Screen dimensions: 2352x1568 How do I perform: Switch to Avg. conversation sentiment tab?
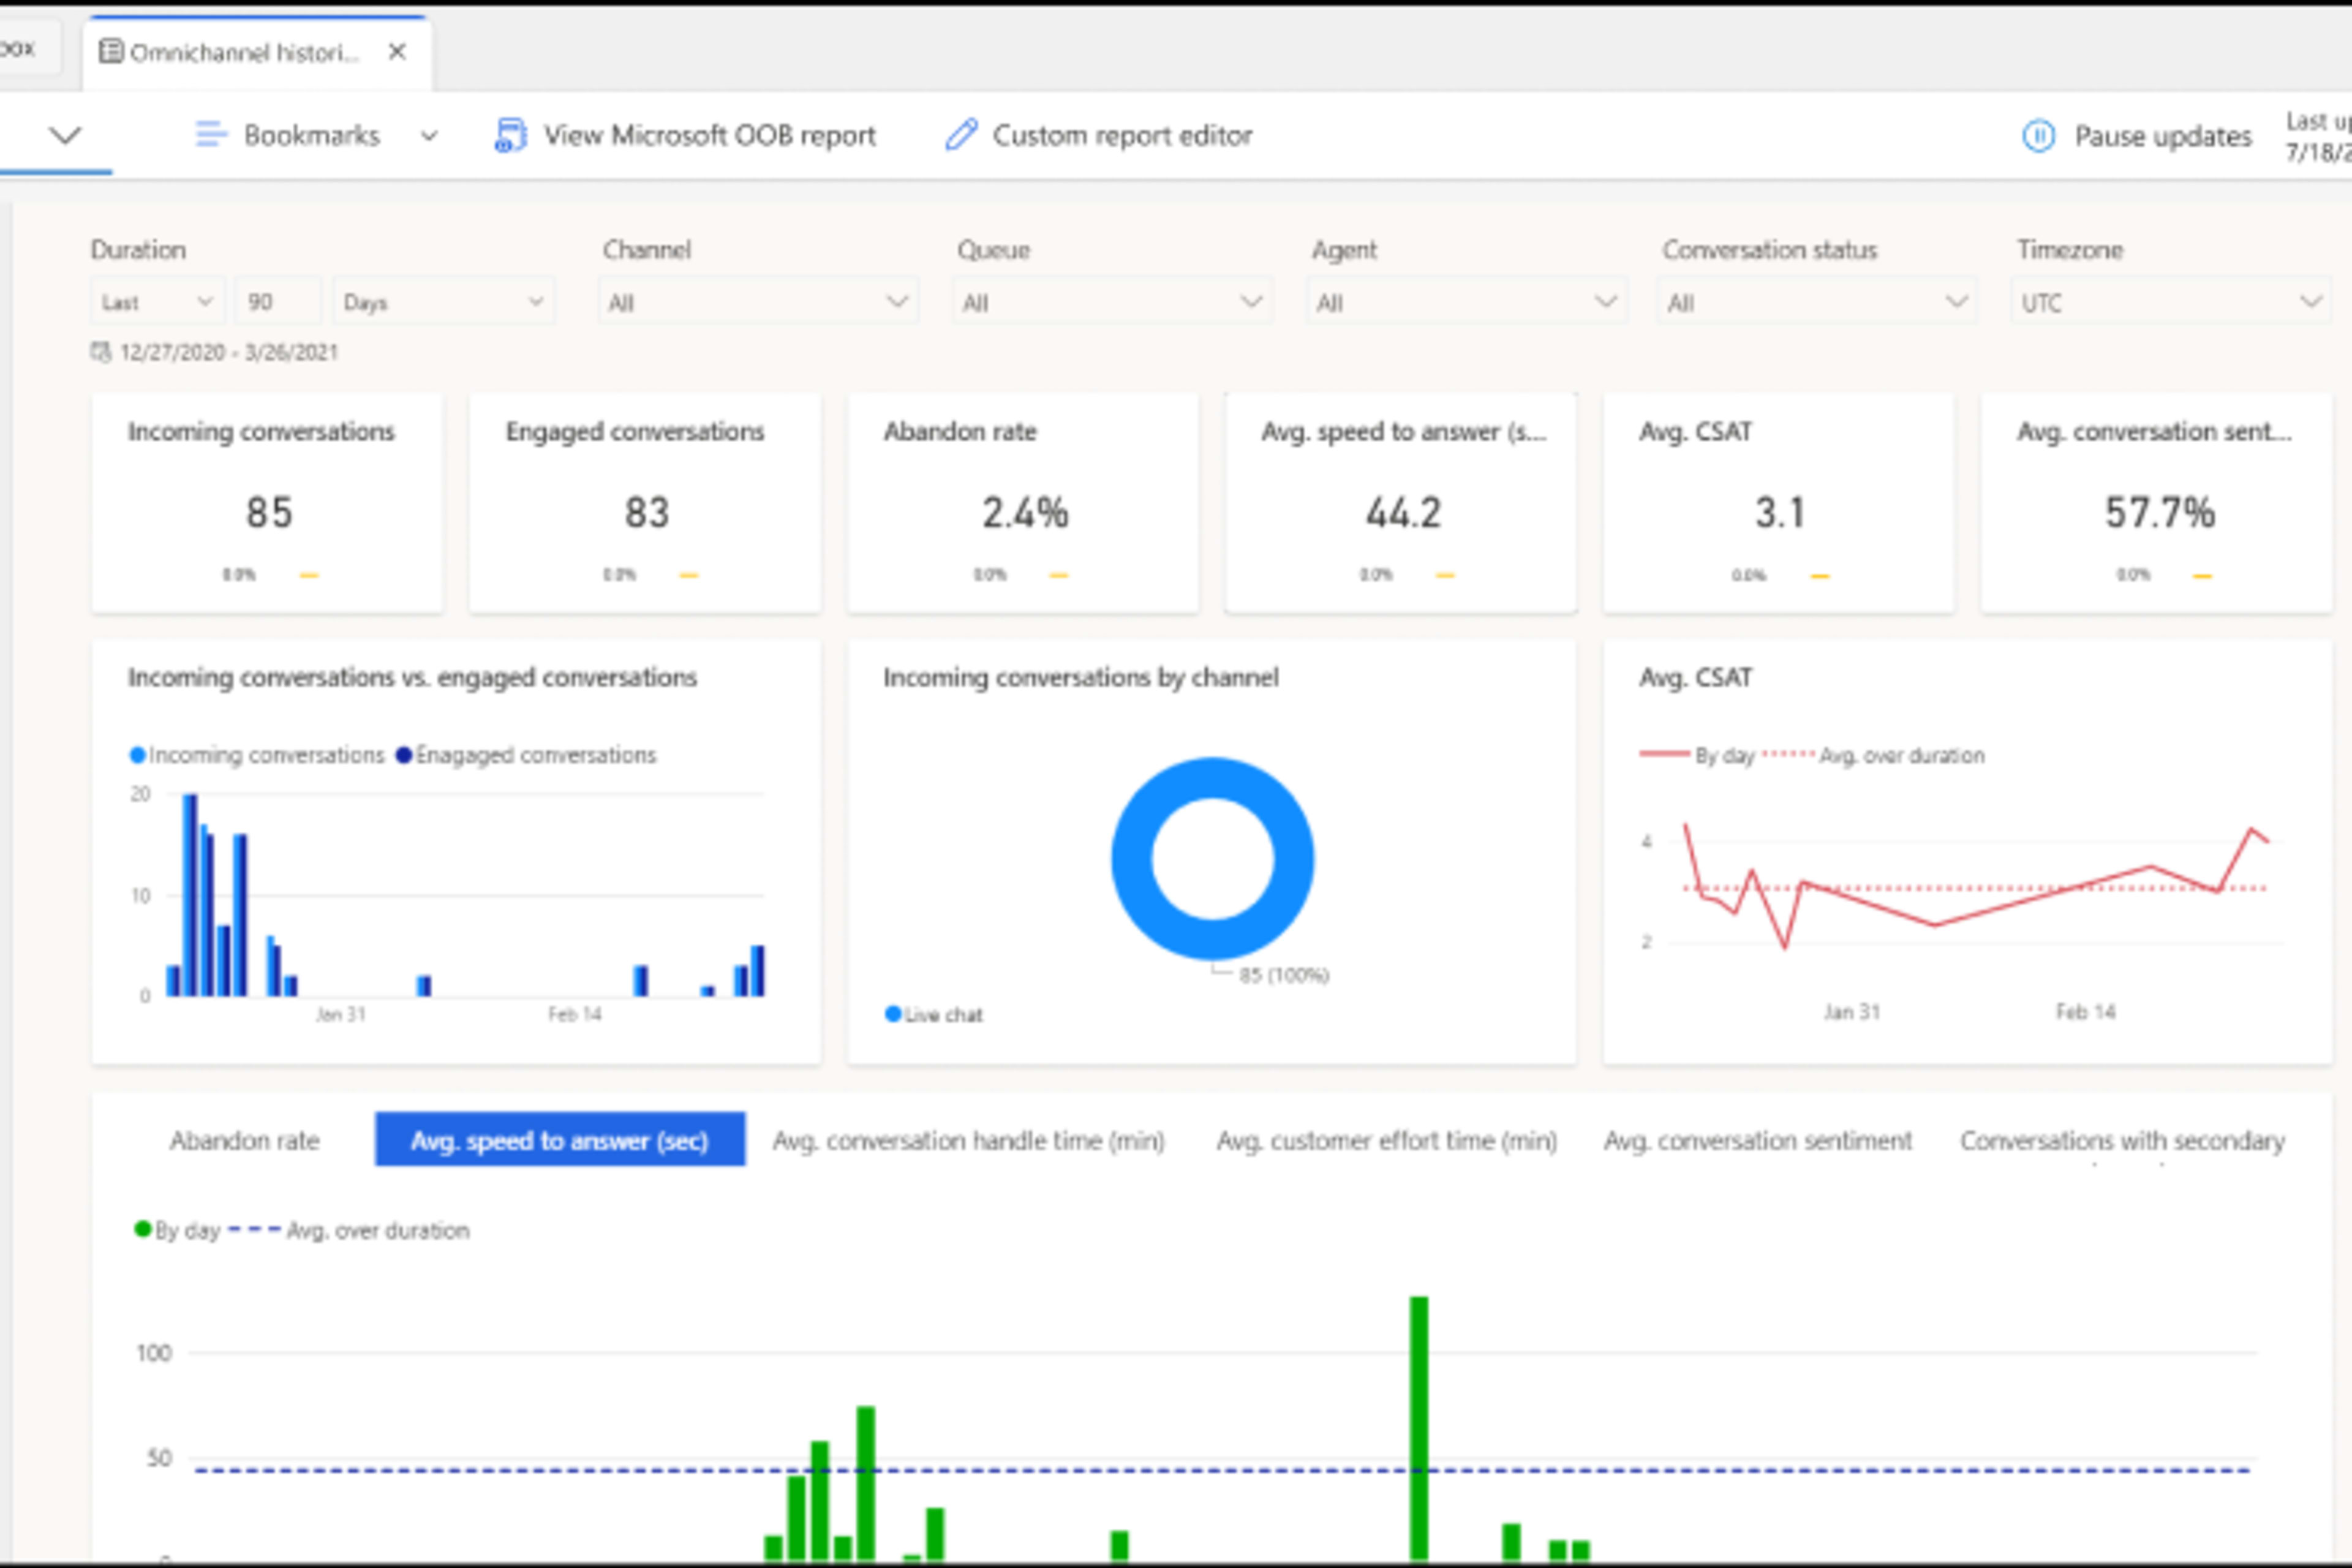pyautogui.click(x=1757, y=1140)
